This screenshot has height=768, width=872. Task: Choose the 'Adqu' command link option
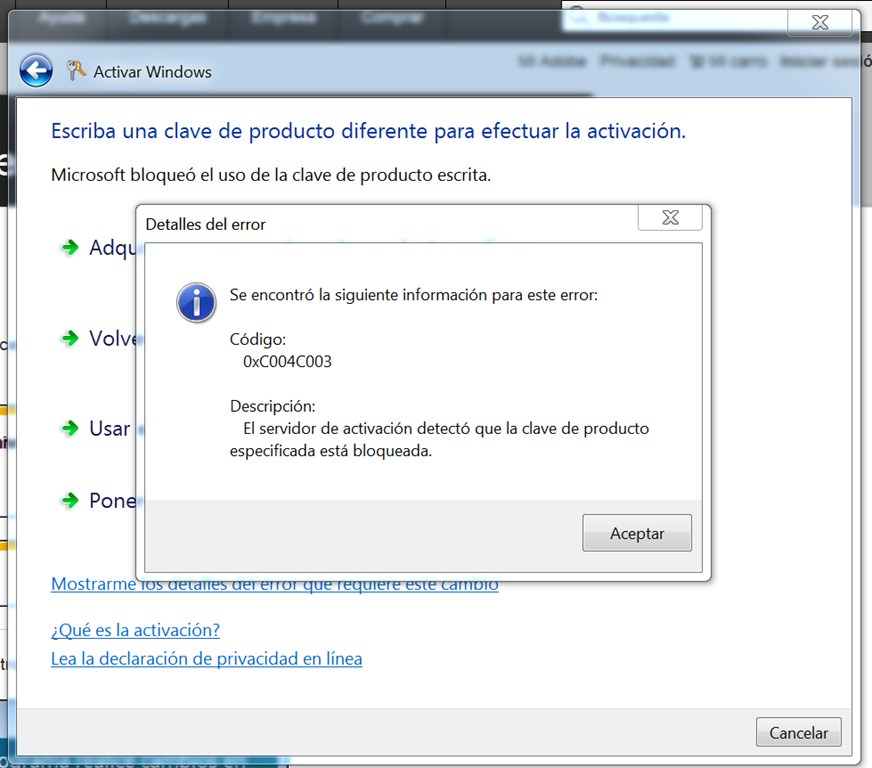click(112, 247)
